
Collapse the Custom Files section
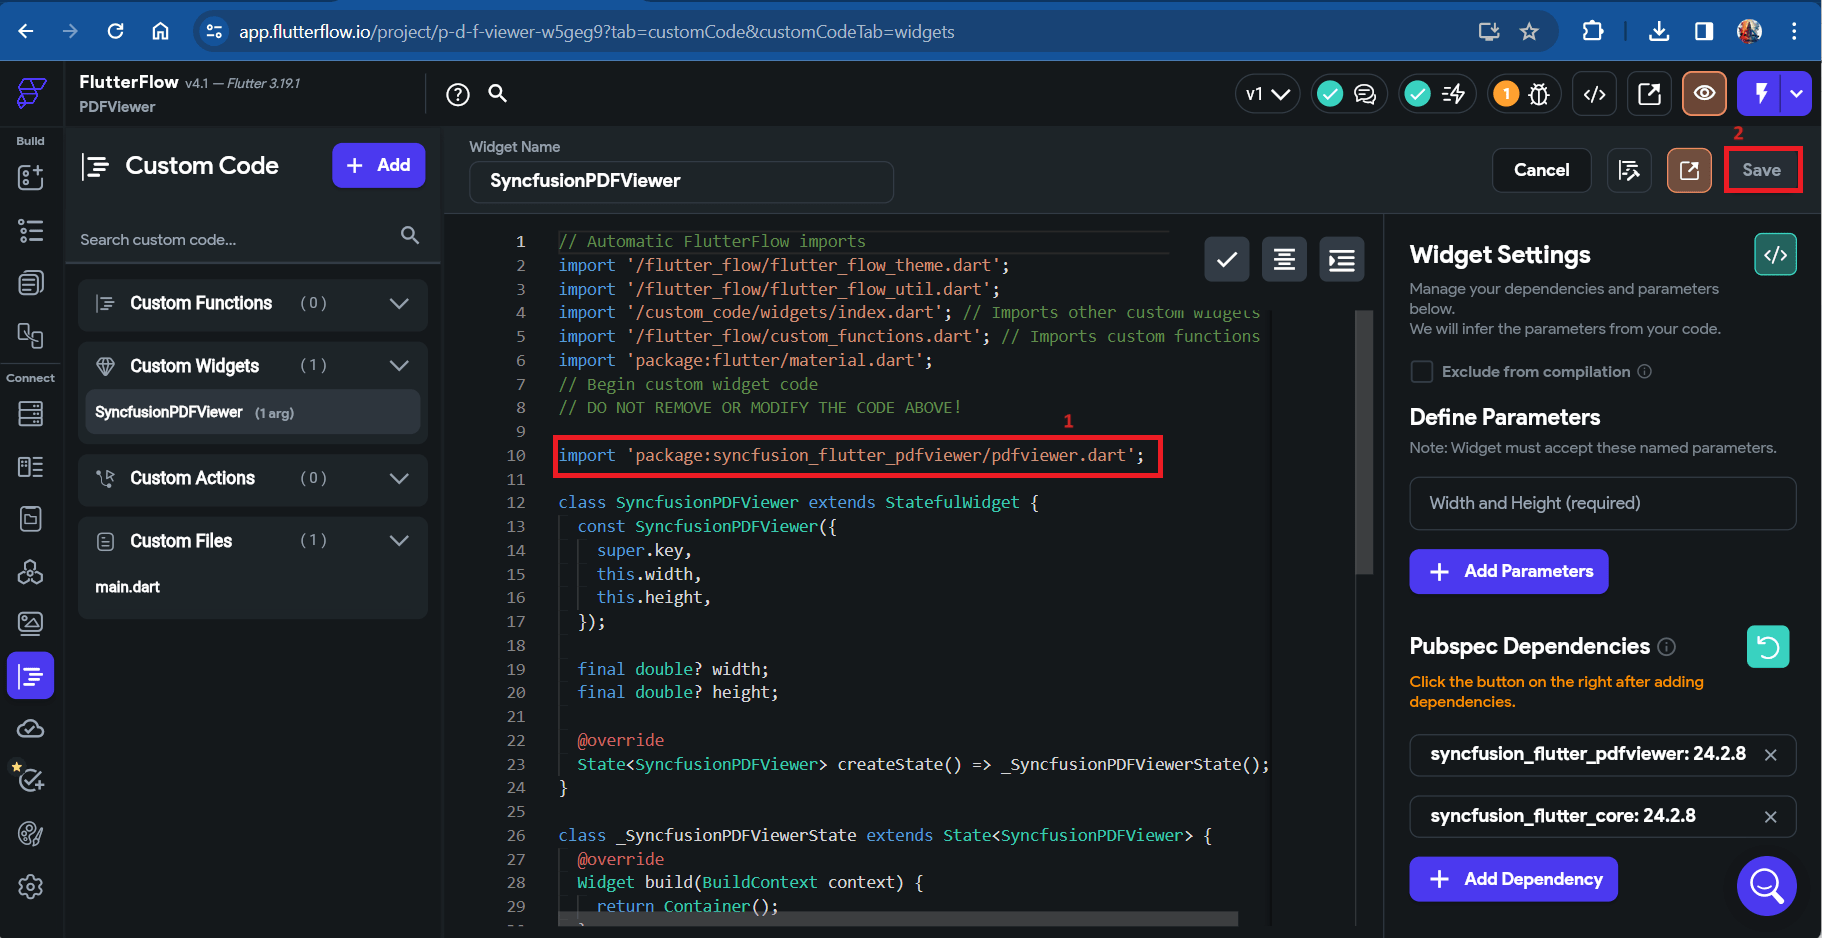tap(399, 541)
